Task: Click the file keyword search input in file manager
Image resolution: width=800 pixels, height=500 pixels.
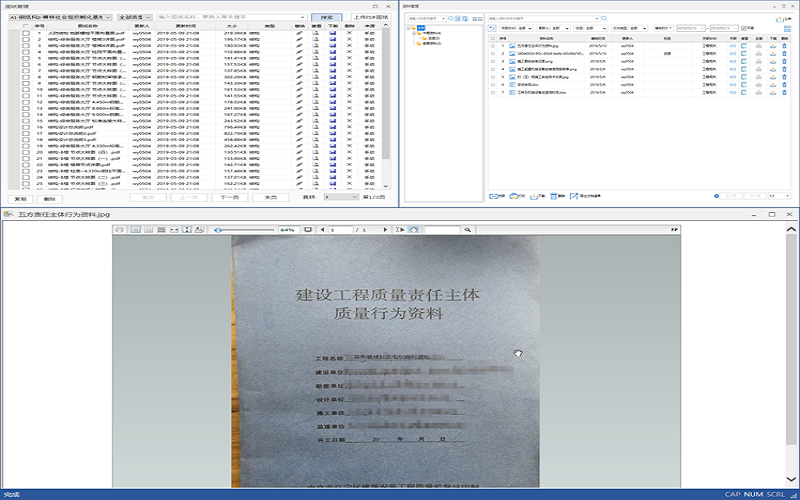Action: (x=544, y=18)
